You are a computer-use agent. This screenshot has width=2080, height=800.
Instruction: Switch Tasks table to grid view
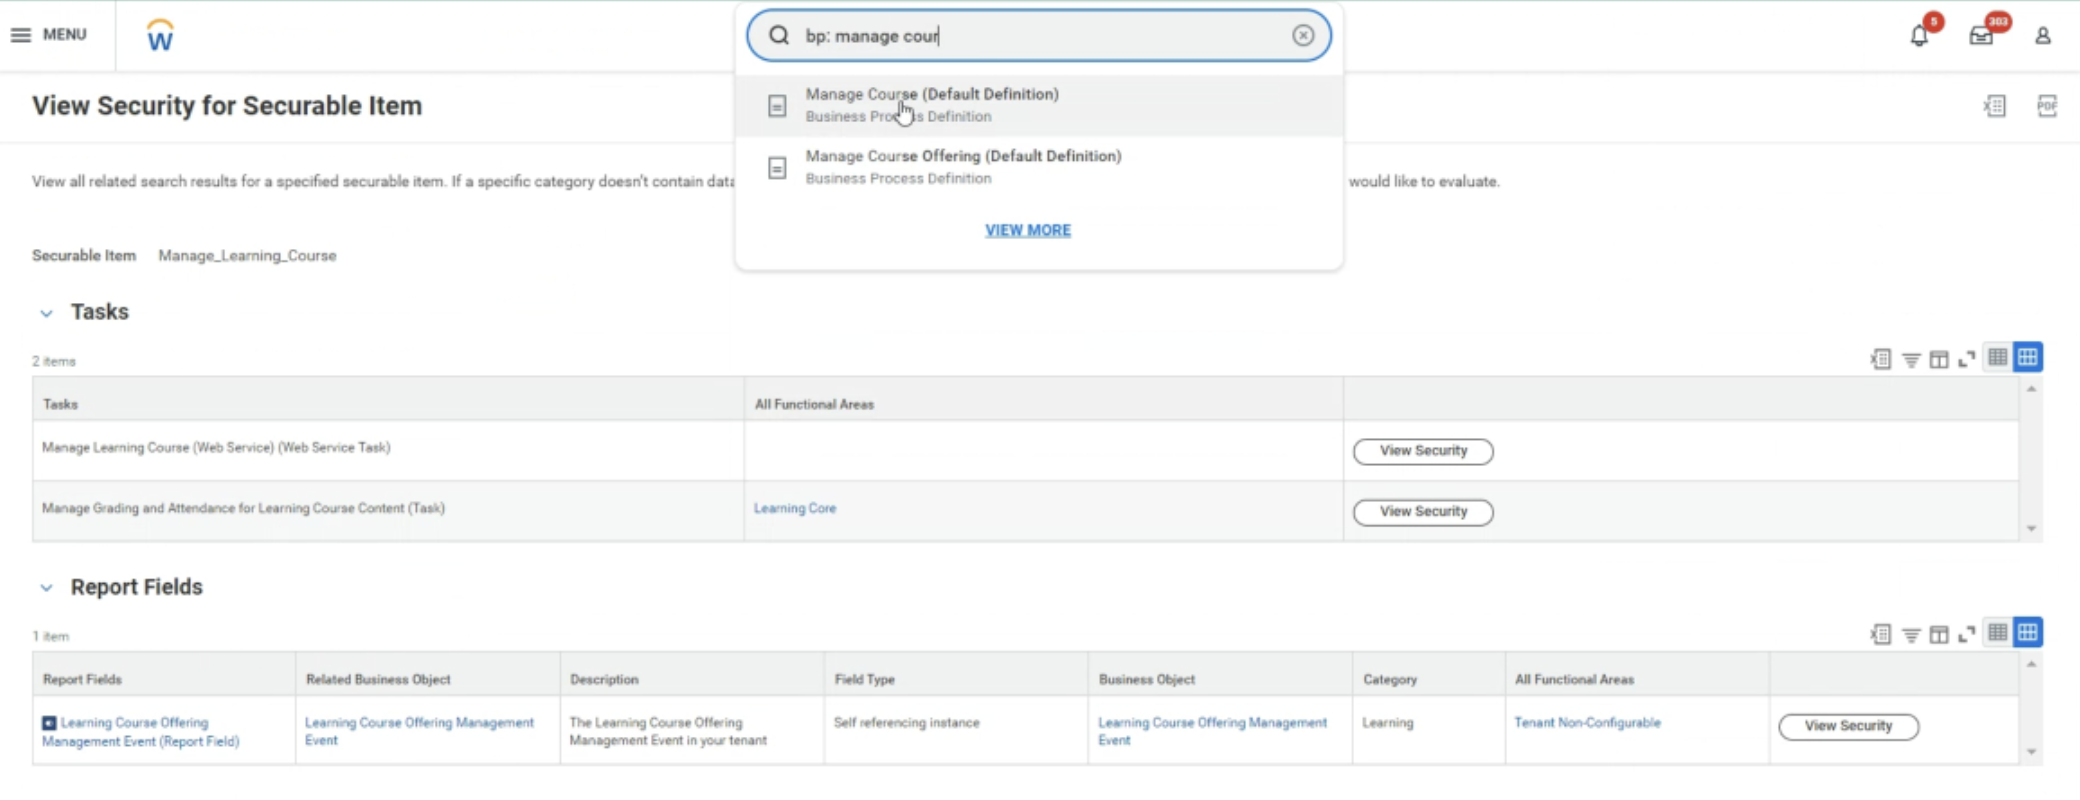[2027, 358]
